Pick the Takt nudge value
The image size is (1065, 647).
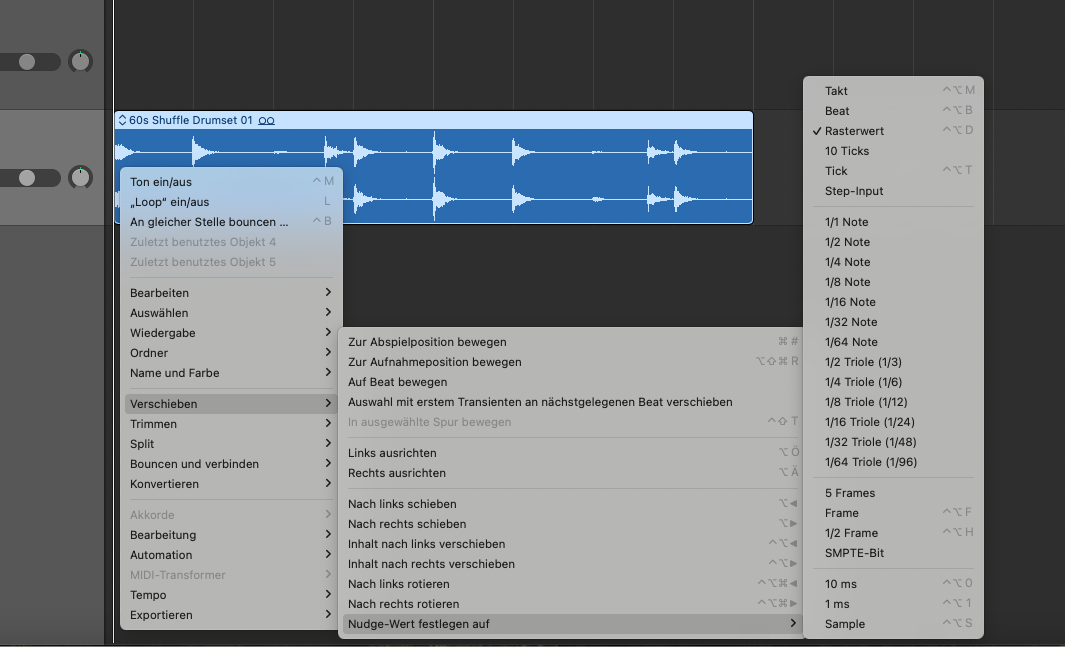point(836,91)
